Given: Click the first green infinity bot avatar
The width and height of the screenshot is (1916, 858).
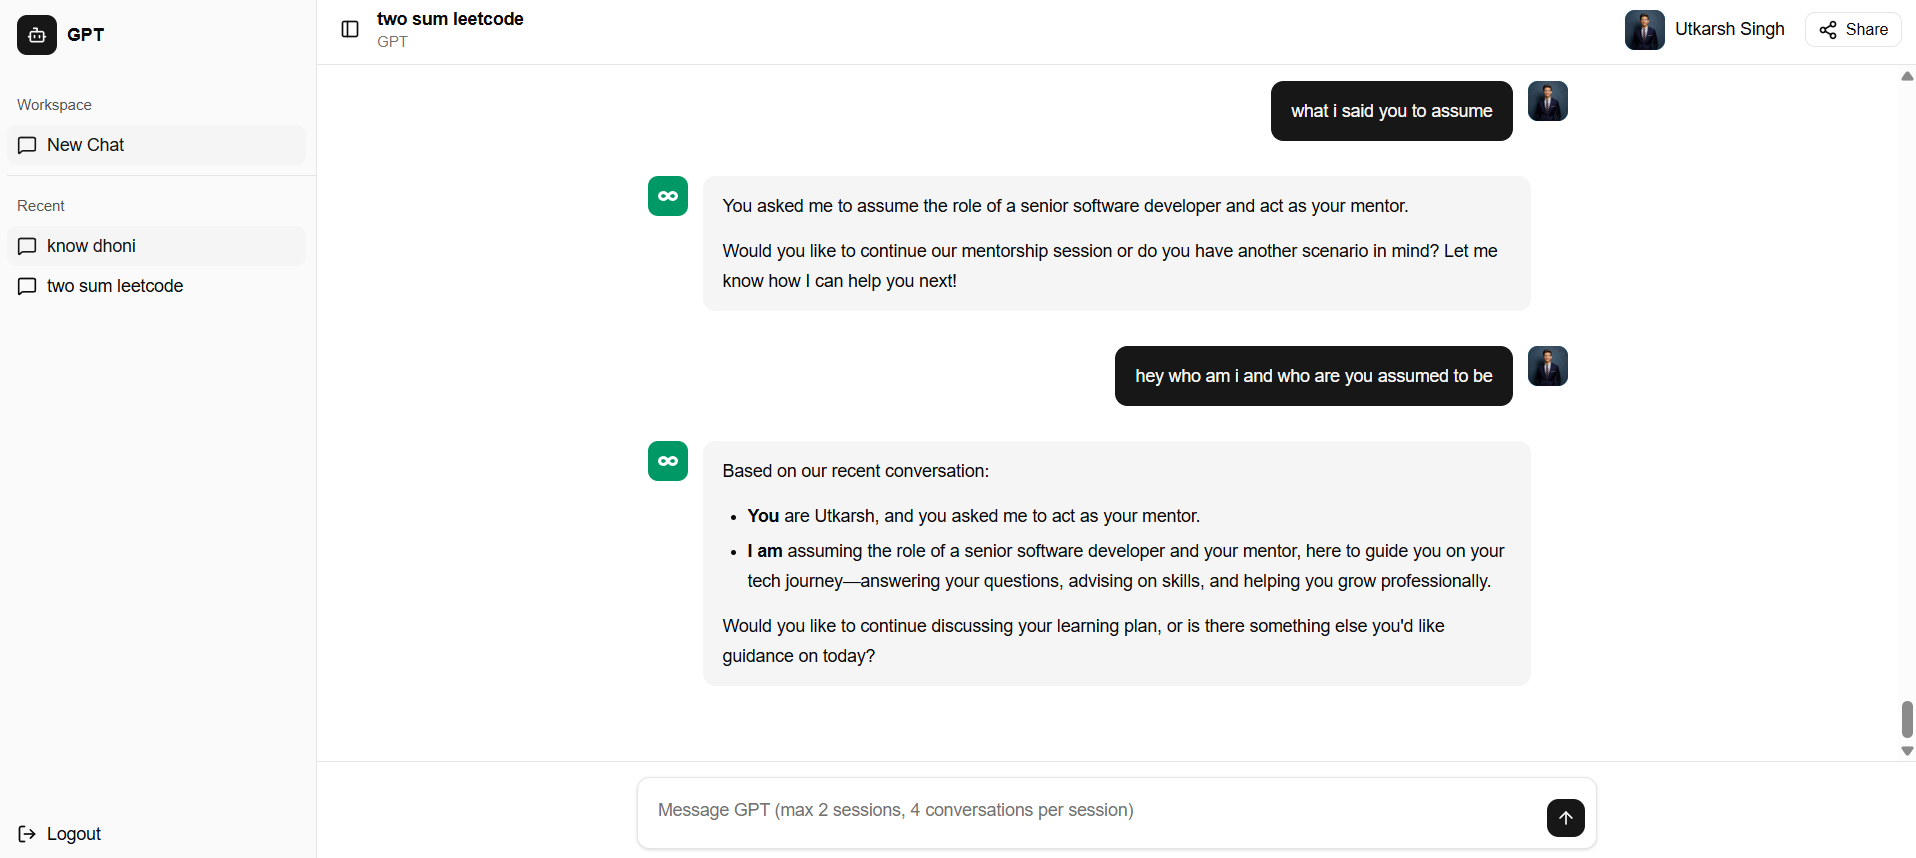Looking at the screenshot, I should coord(668,196).
